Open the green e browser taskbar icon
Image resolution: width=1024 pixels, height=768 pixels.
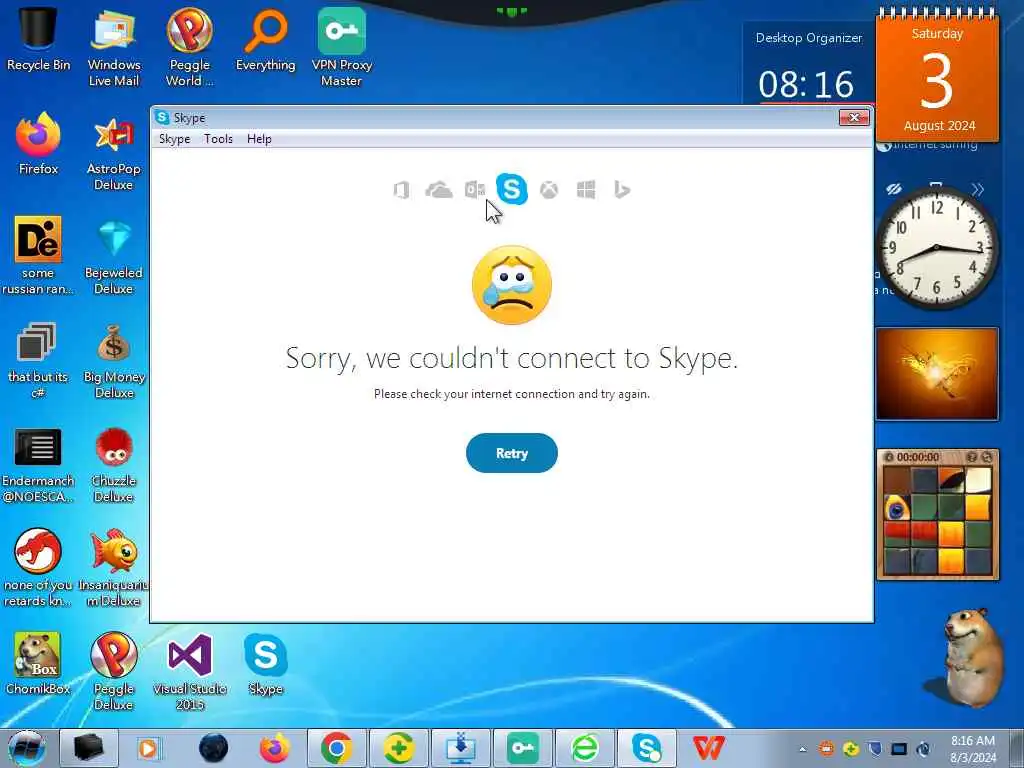point(584,748)
